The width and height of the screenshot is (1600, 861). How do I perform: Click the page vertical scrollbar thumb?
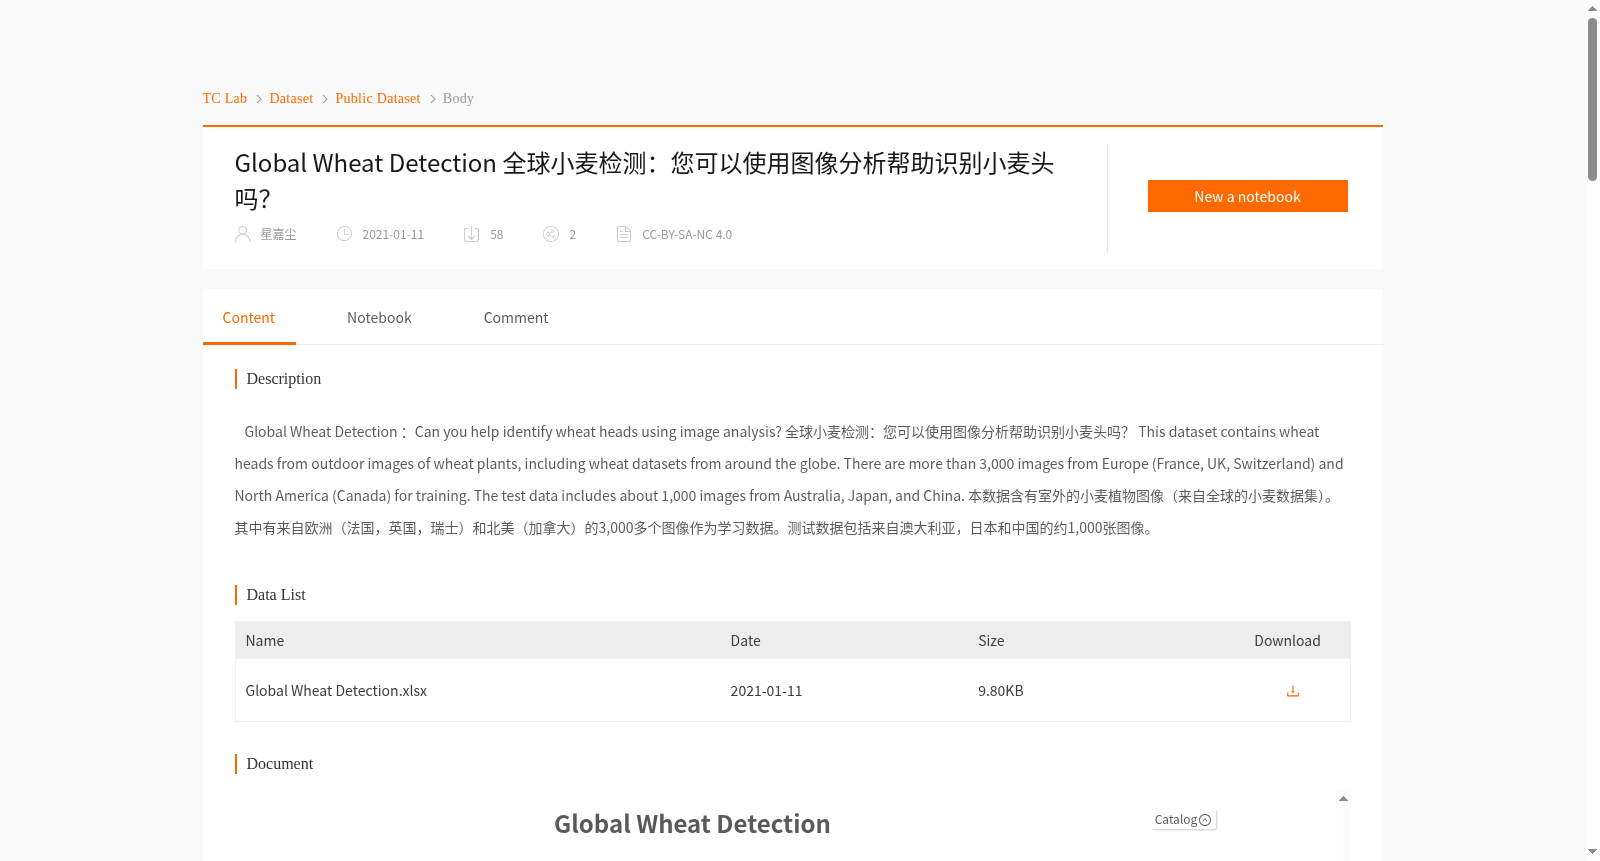pyautogui.click(x=1592, y=99)
